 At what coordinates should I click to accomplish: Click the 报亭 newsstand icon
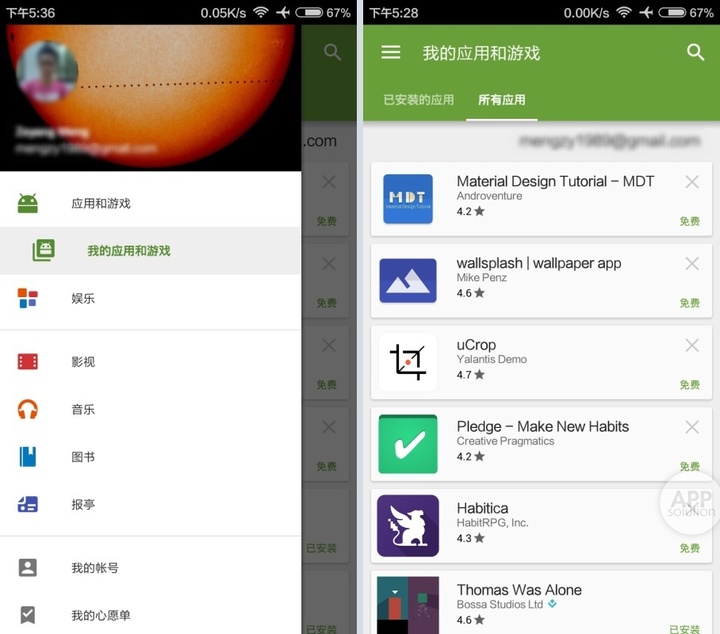click(x=28, y=504)
